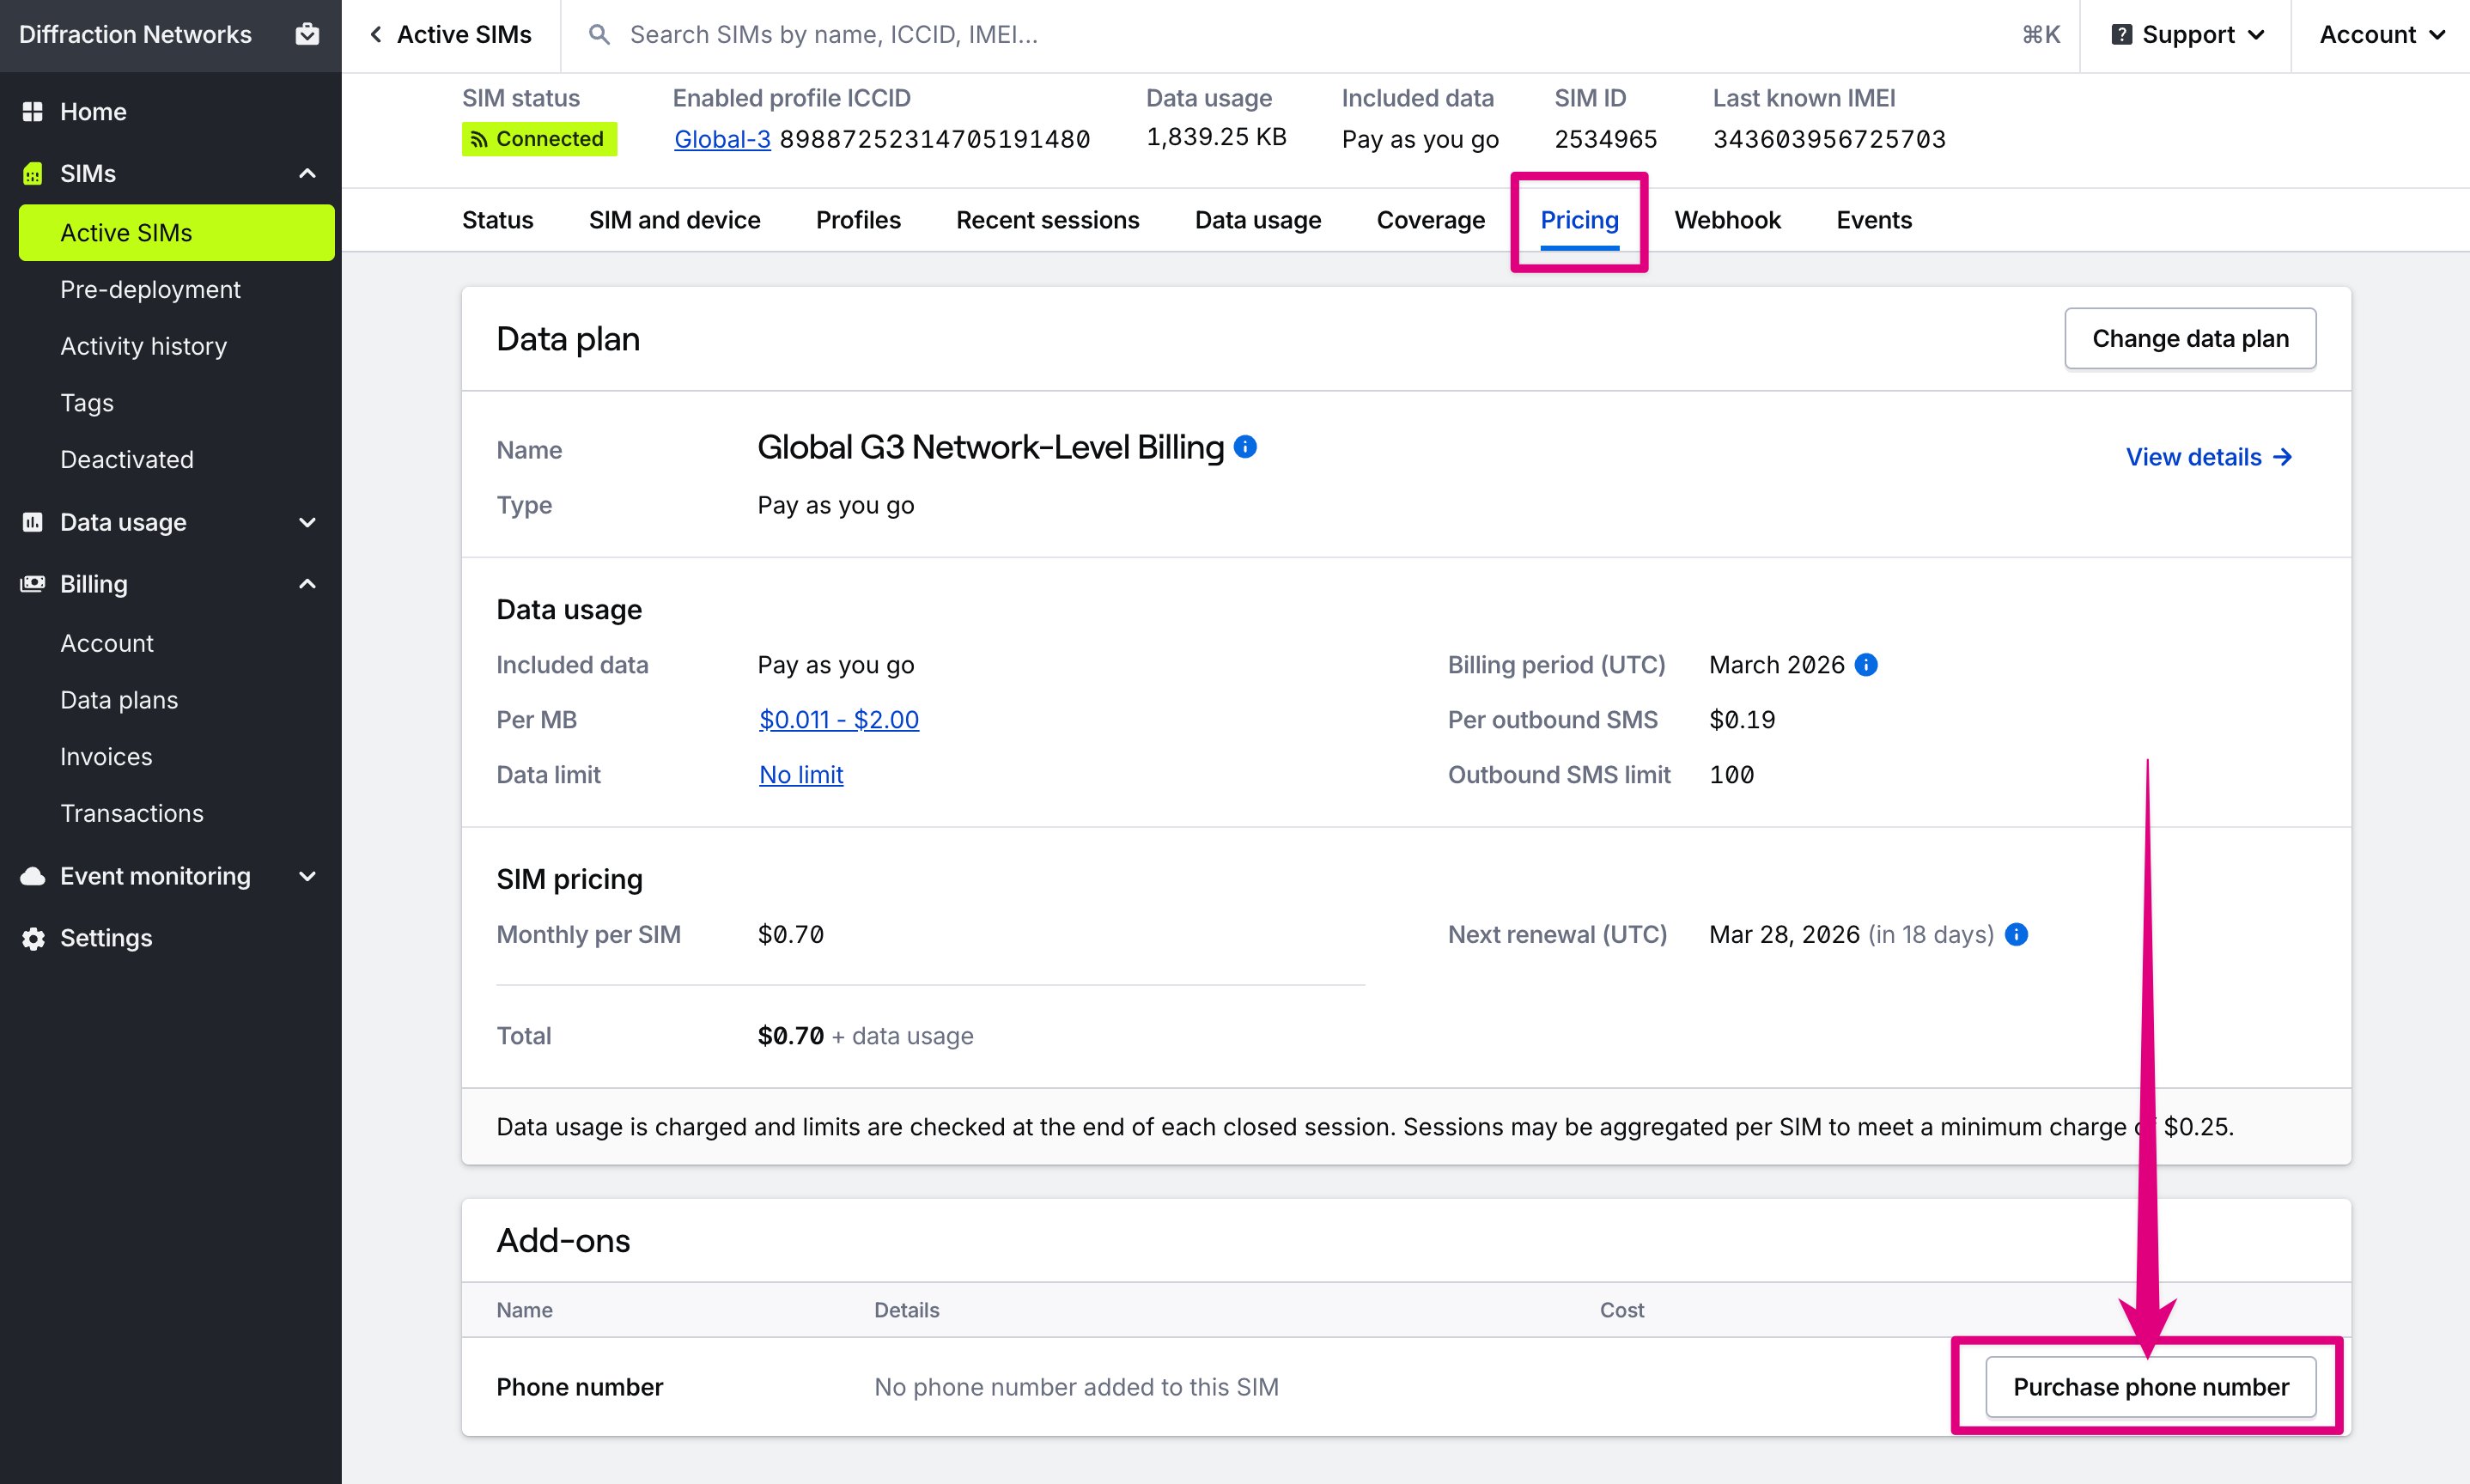This screenshot has height=1484, width=2470.
Task: Click the No limit data limit link
Action: (x=801, y=775)
